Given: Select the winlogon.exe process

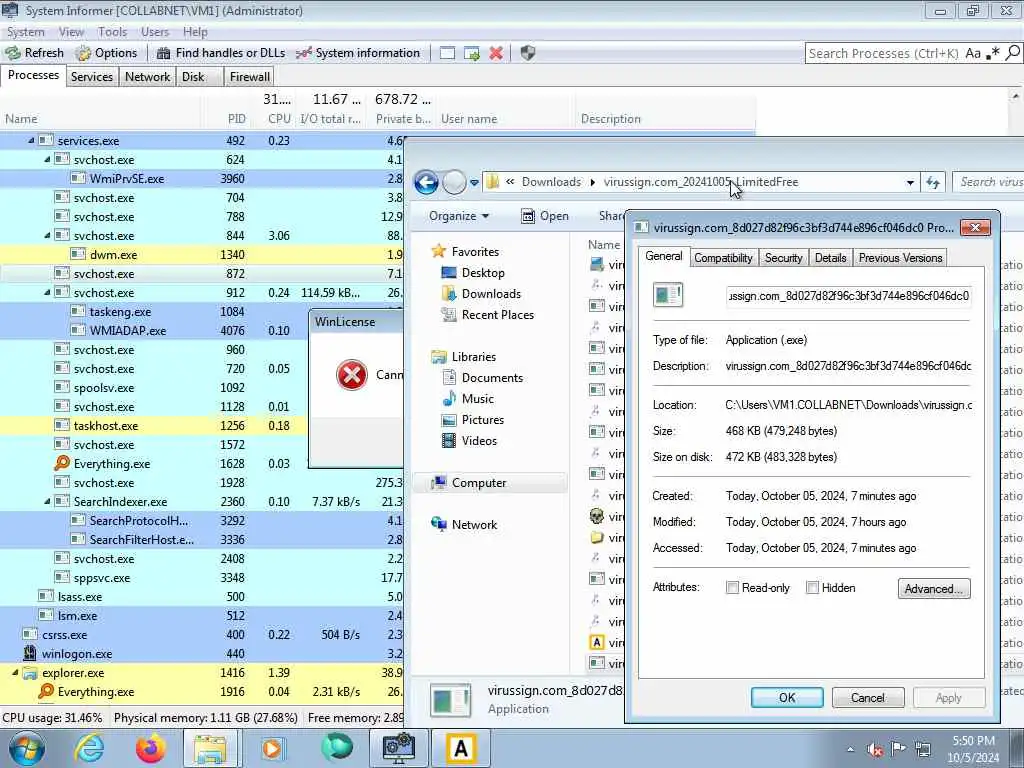Looking at the screenshot, I should point(202,654).
